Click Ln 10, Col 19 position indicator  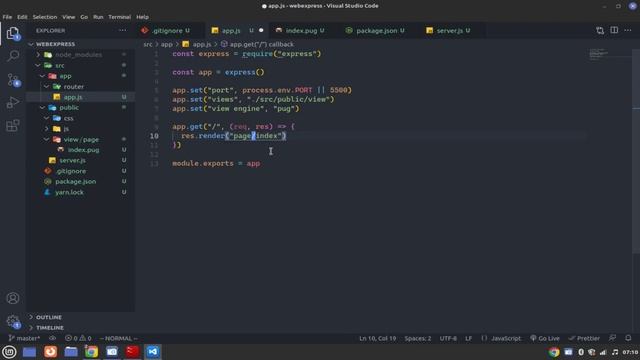[x=378, y=338]
